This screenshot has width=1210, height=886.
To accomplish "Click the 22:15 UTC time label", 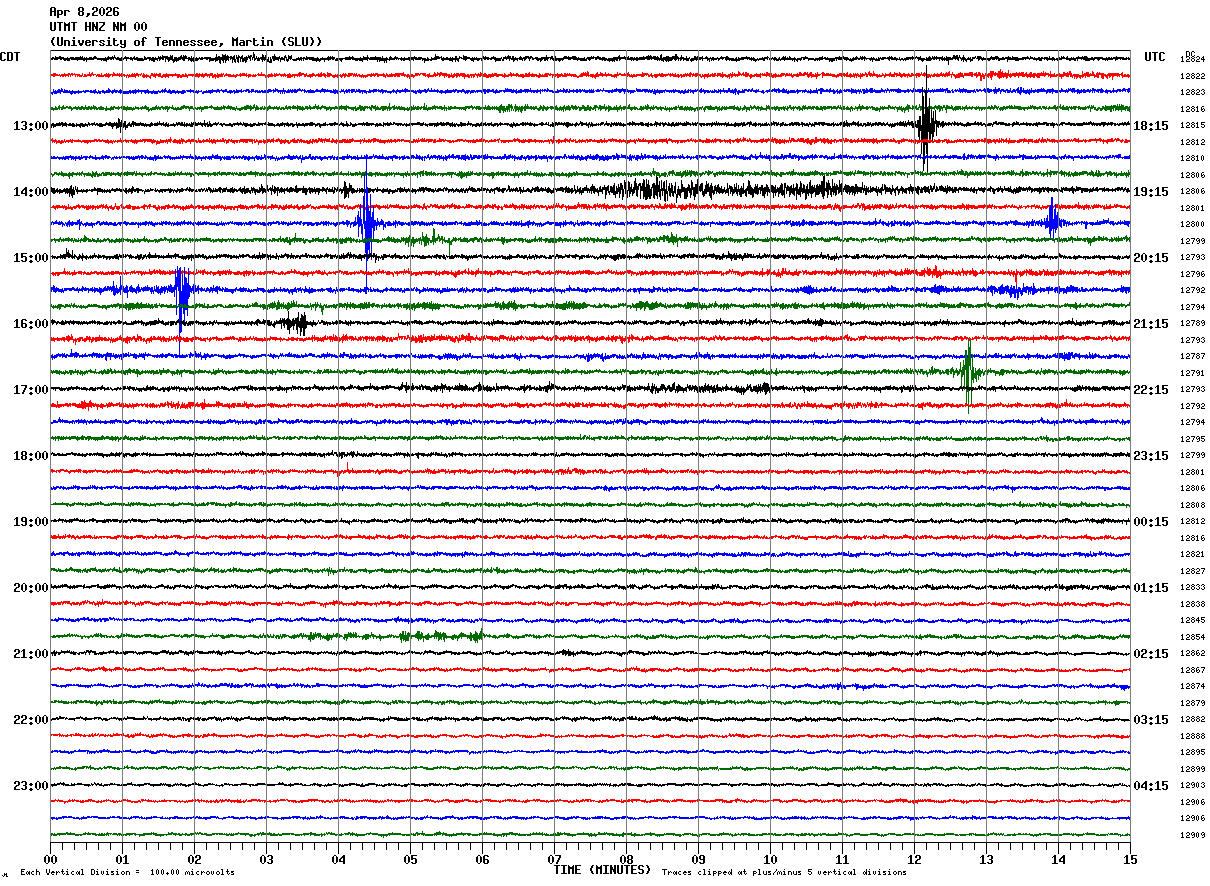I will 1151,389.
